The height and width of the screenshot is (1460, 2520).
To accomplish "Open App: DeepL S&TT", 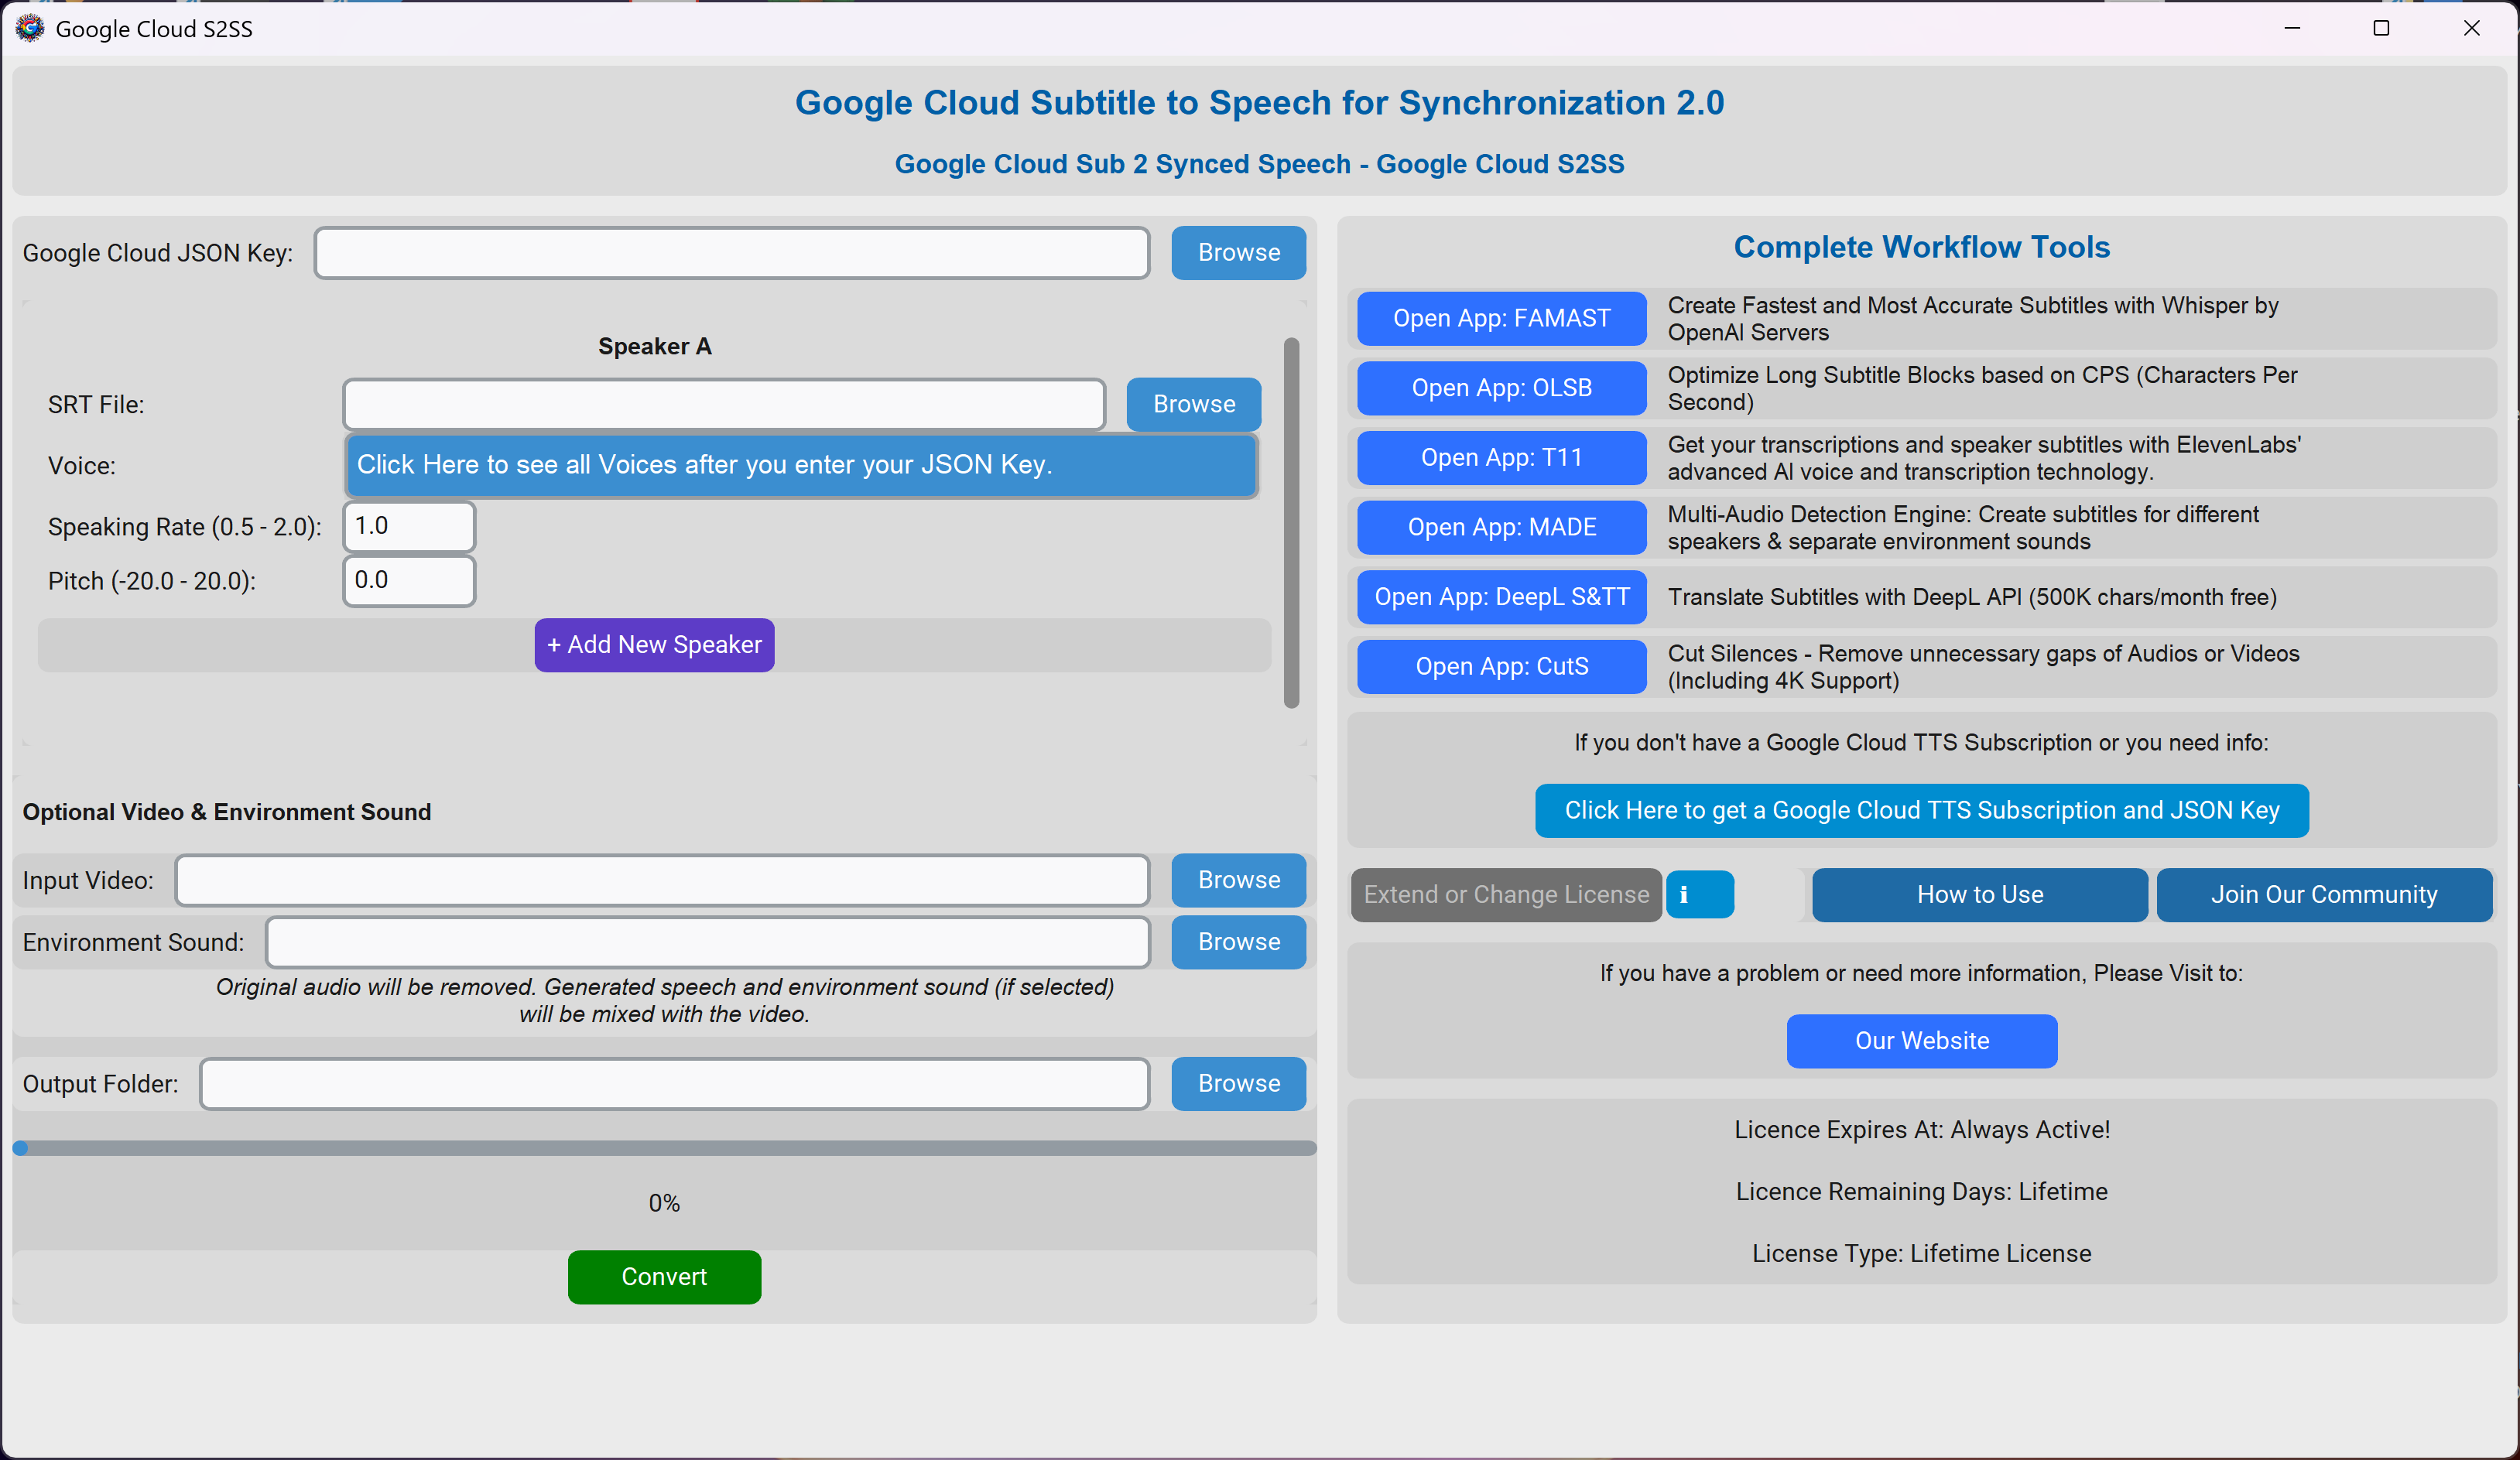I will 1501,597.
